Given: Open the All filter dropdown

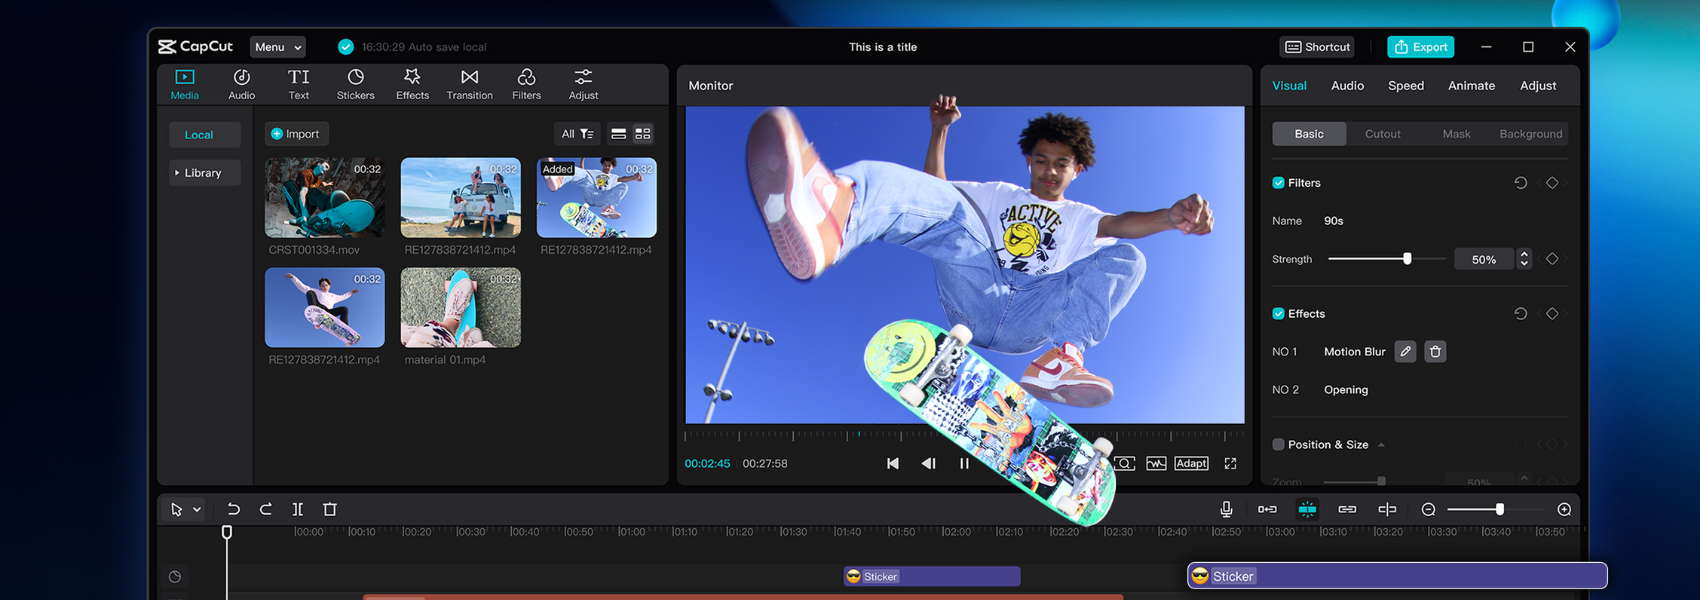Looking at the screenshot, I should tap(577, 134).
